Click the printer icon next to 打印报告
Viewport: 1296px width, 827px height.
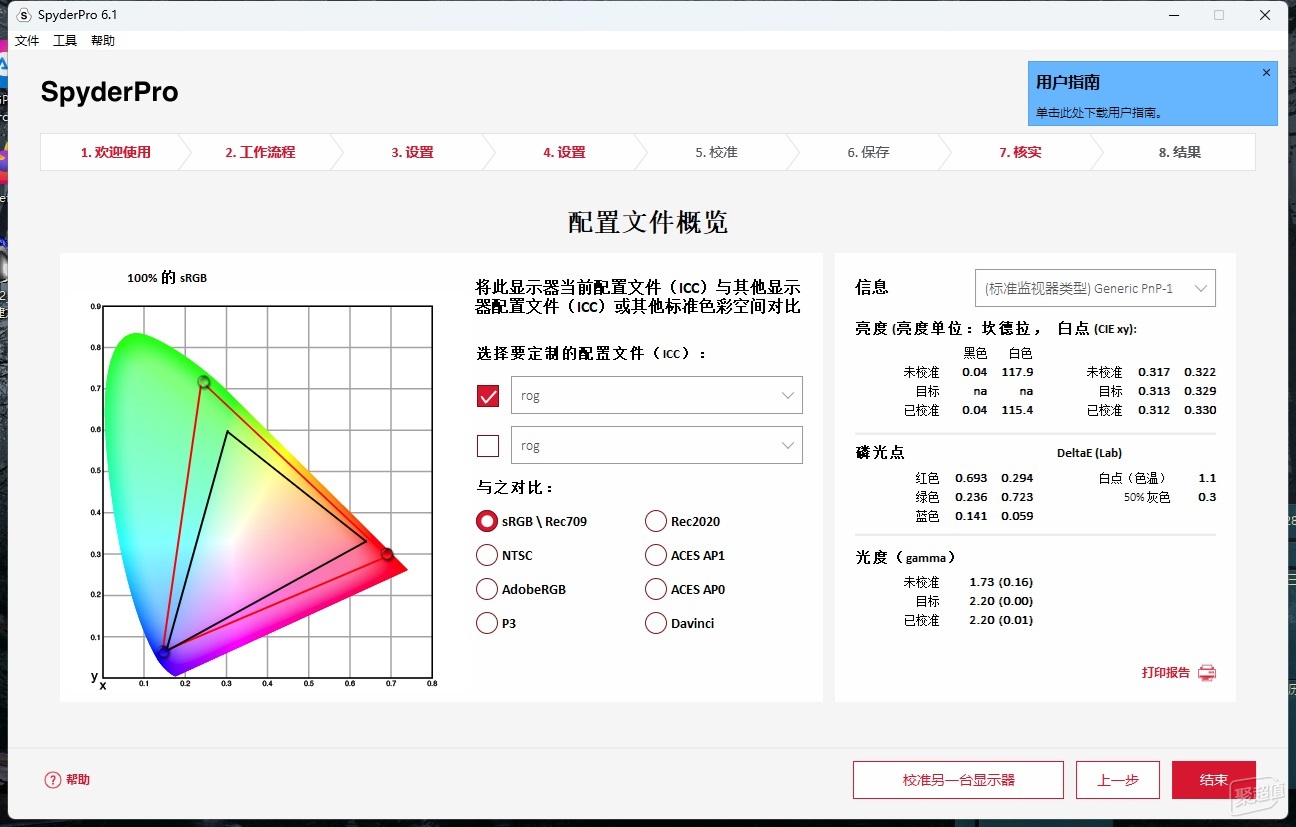(1207, 672)
